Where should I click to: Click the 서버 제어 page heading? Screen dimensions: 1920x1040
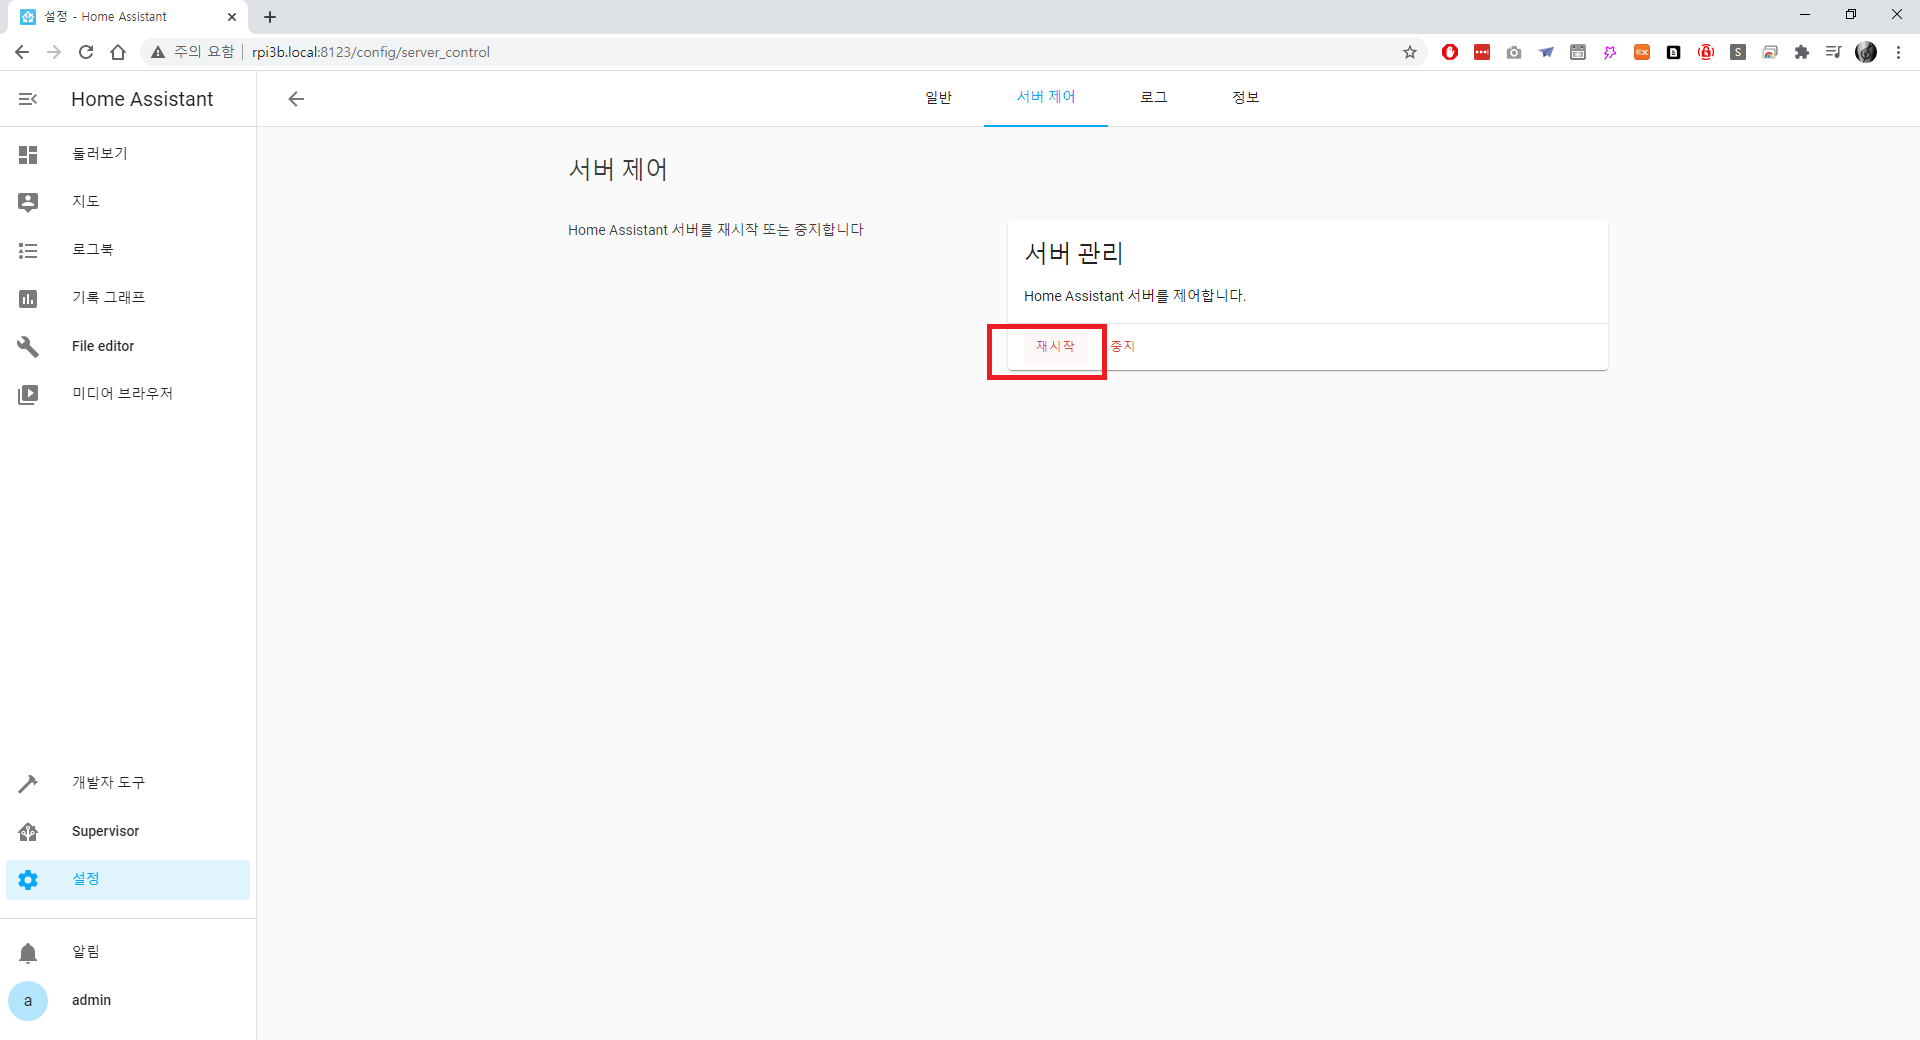[x=618, y=170]
